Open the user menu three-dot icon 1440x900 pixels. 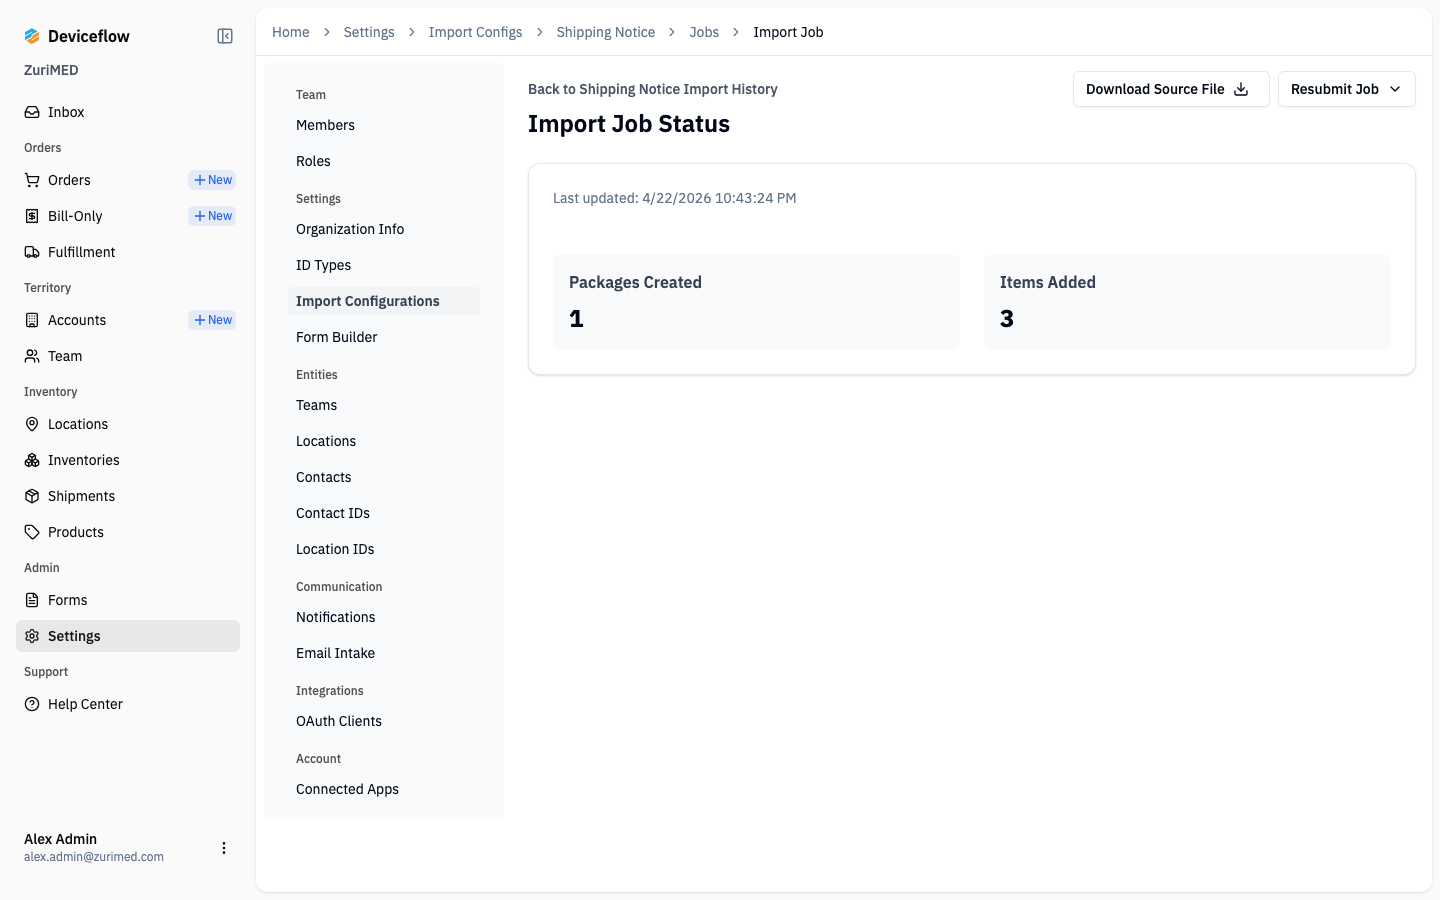point(224,848)
